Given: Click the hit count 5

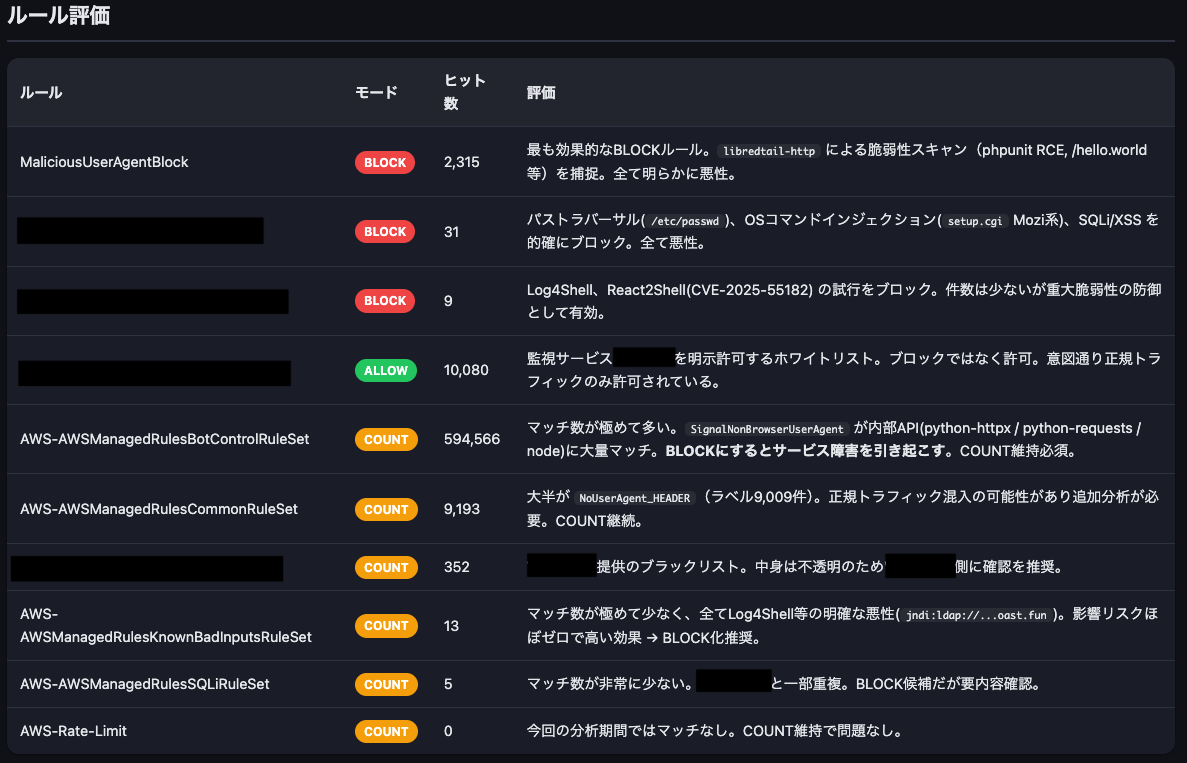Looking at the screenshot, I should (x=448, y=684).
